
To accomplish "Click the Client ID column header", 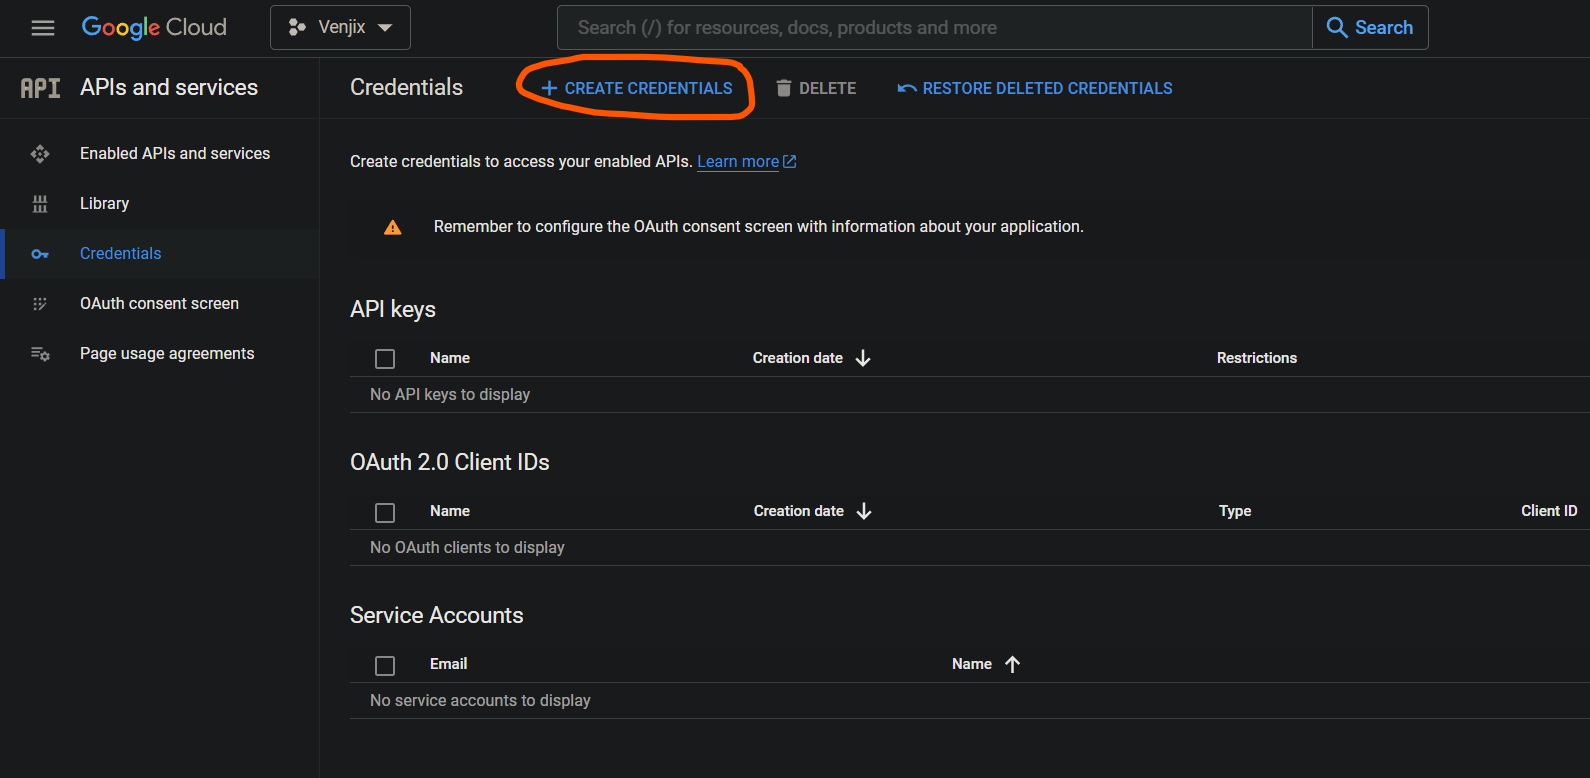I will 1549,511.
